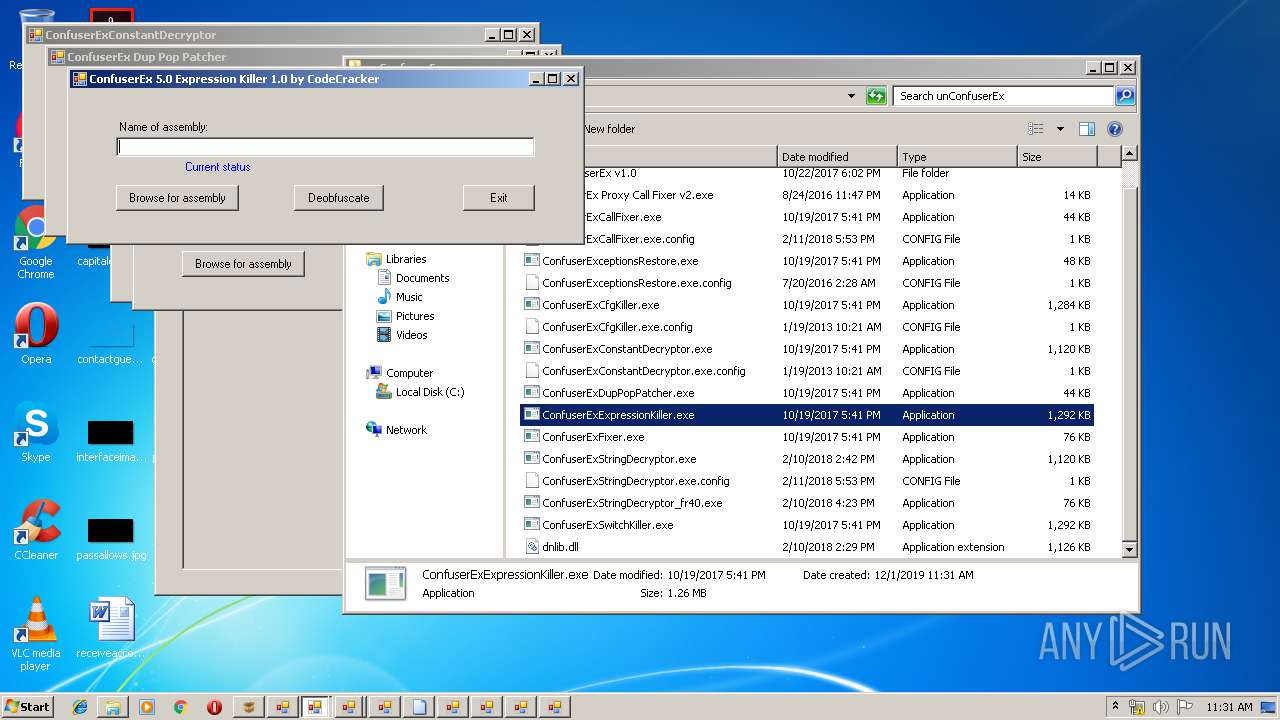Select ConfuserExCfgKiller.exe.config file
The image size is (1280, 720).
coord(617,327)
